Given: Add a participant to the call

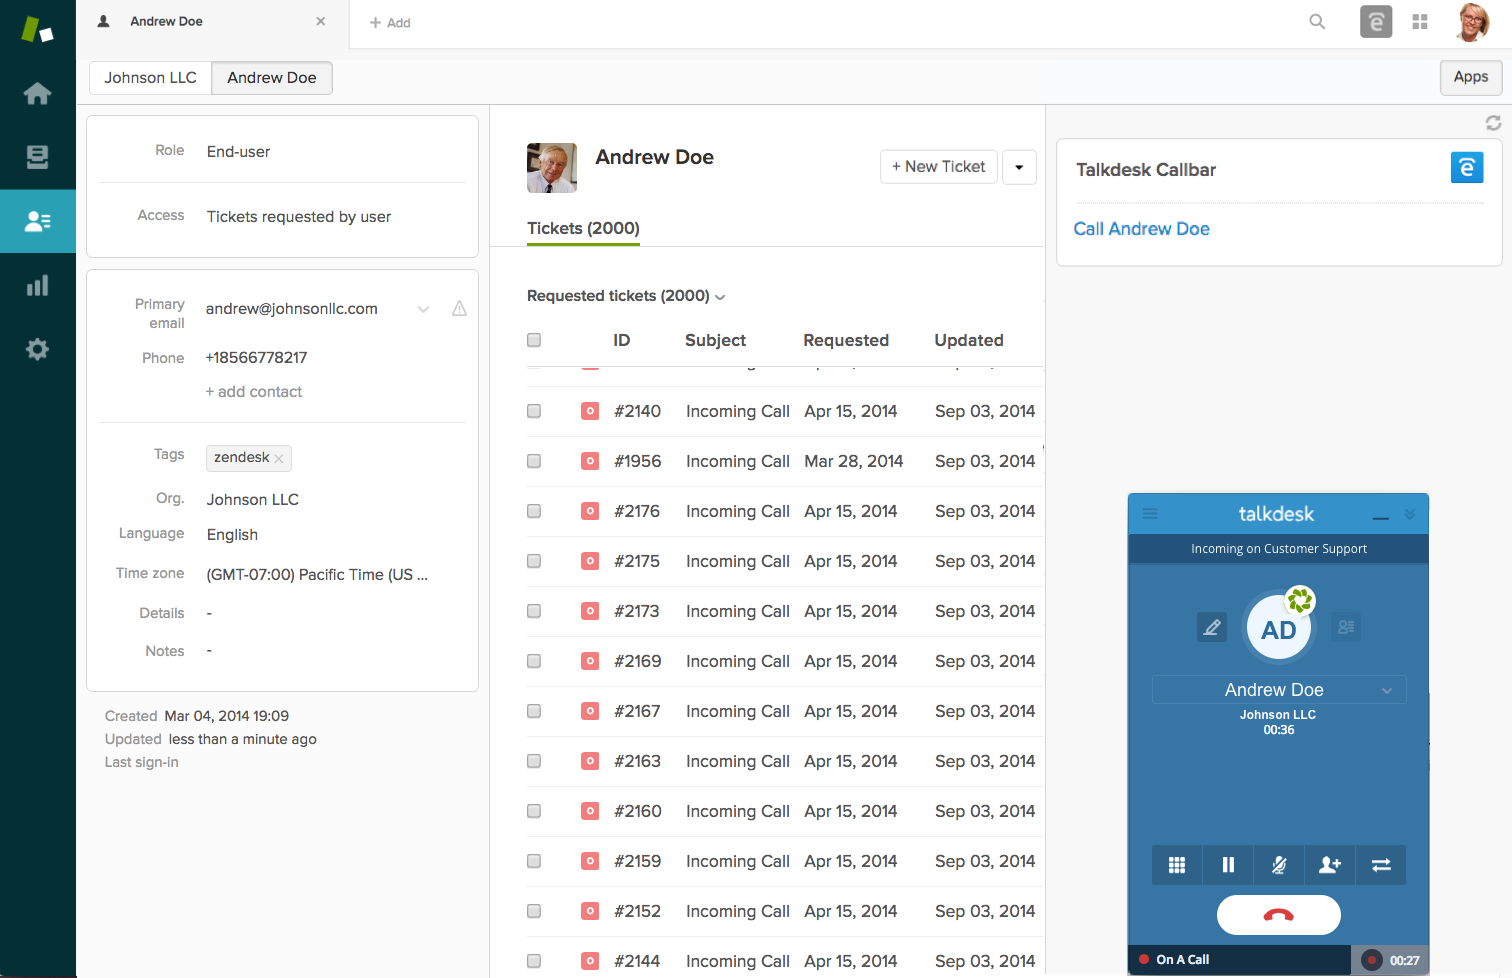Looking at the screenshot, I should (1329, 865).
